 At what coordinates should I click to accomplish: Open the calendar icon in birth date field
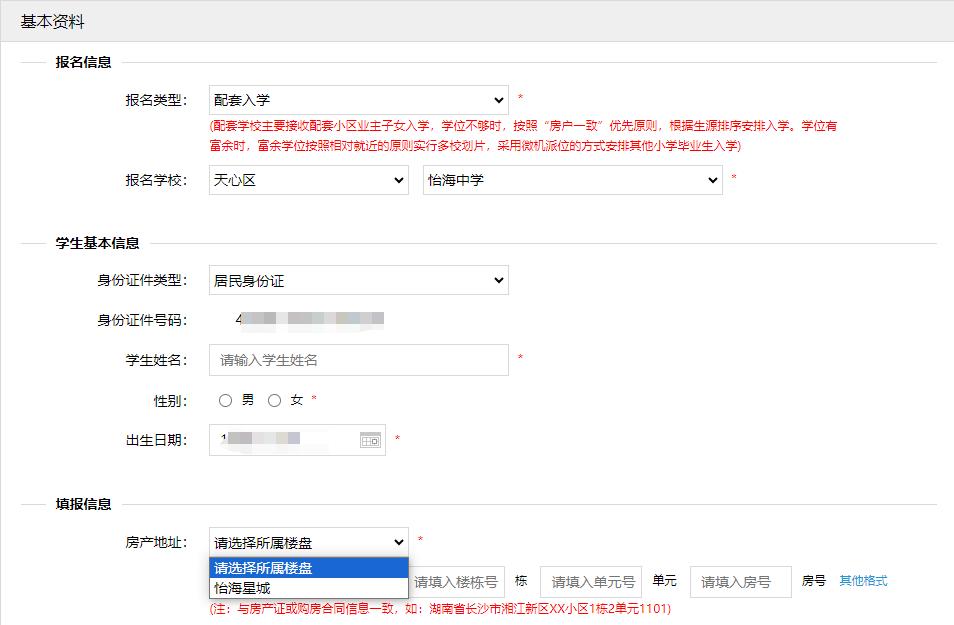tap(370, 440)
